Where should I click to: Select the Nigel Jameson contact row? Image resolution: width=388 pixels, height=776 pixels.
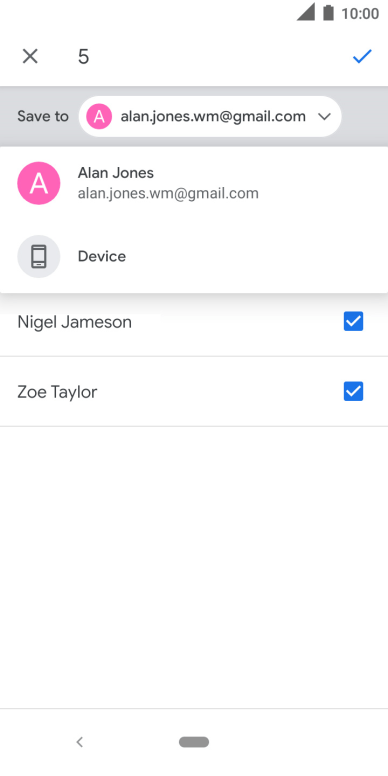[194, 322]
